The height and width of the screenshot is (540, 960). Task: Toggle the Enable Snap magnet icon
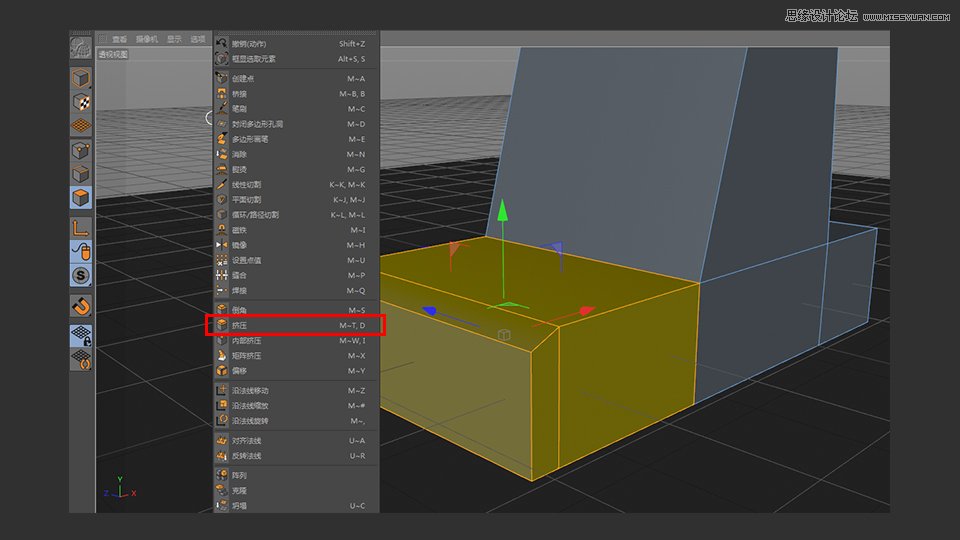[x=82, y=305]
